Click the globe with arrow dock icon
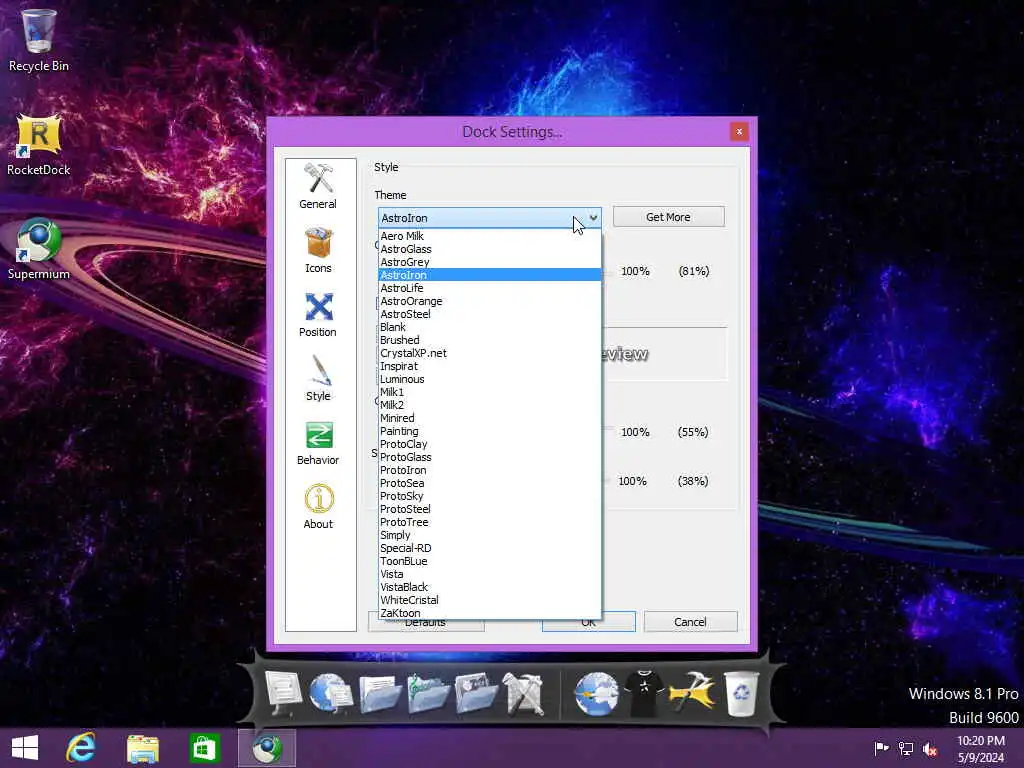Screen dimensions: 1024x768 pyautogui.click(x=596, y=694)
